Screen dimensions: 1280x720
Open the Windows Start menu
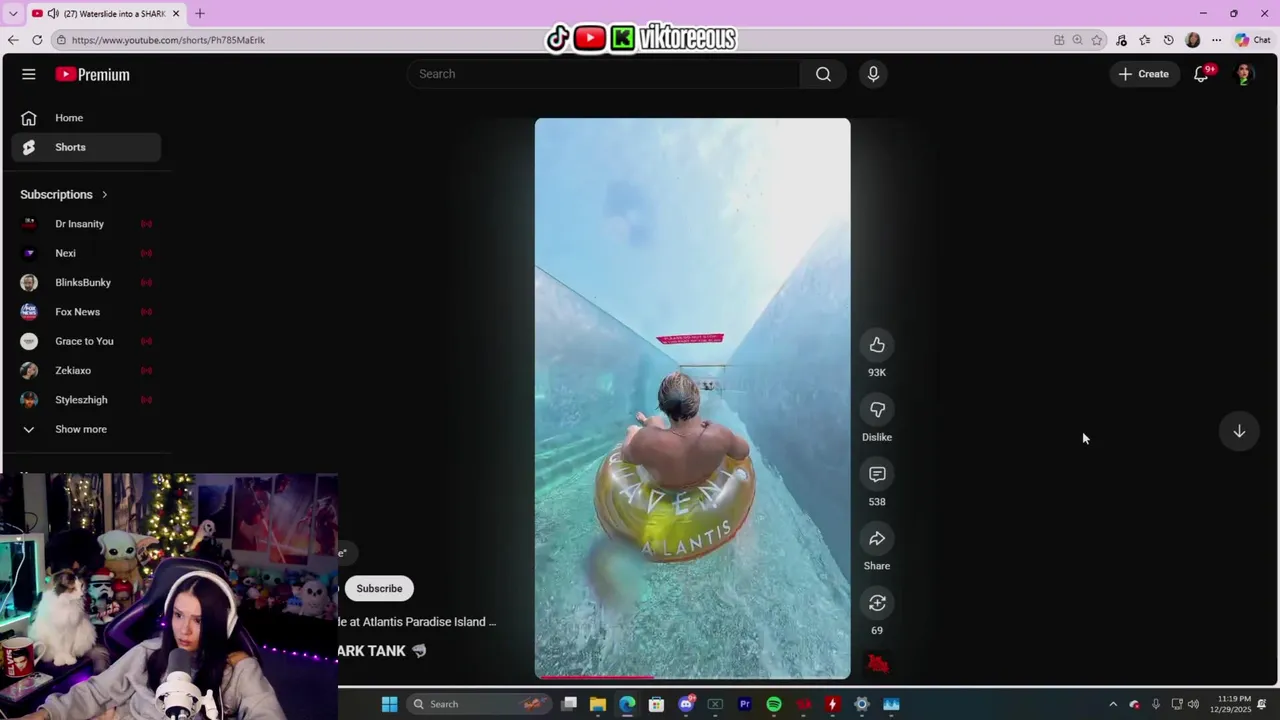(x=390, y=704)
